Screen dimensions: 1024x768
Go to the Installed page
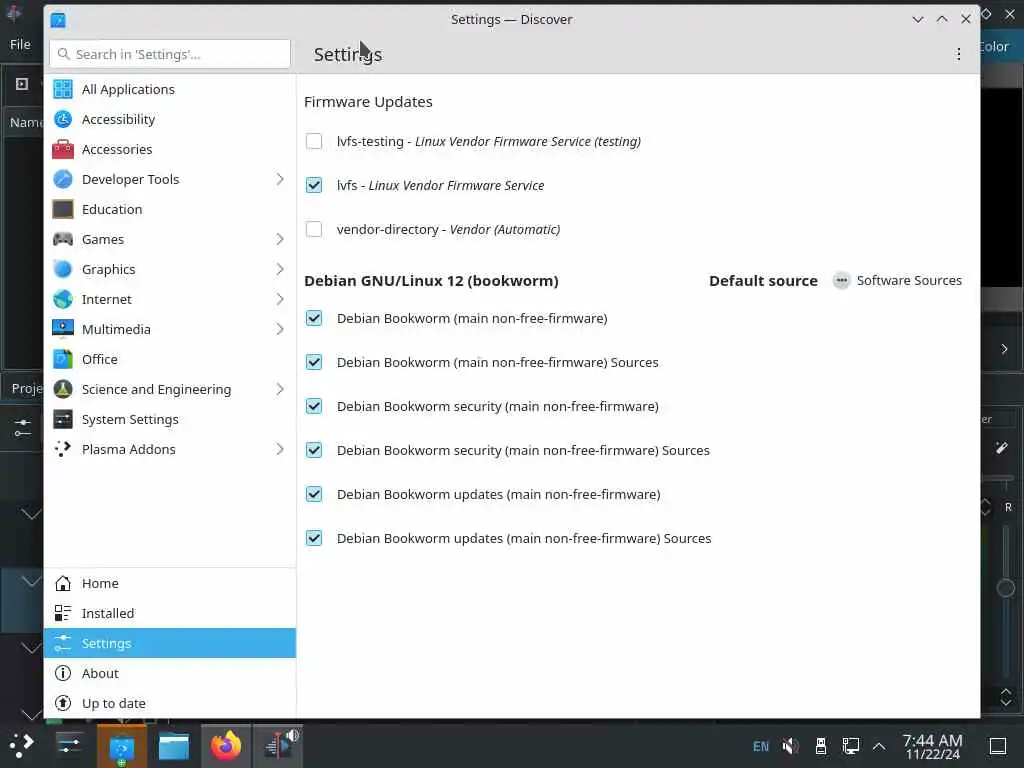pos(108,613)
